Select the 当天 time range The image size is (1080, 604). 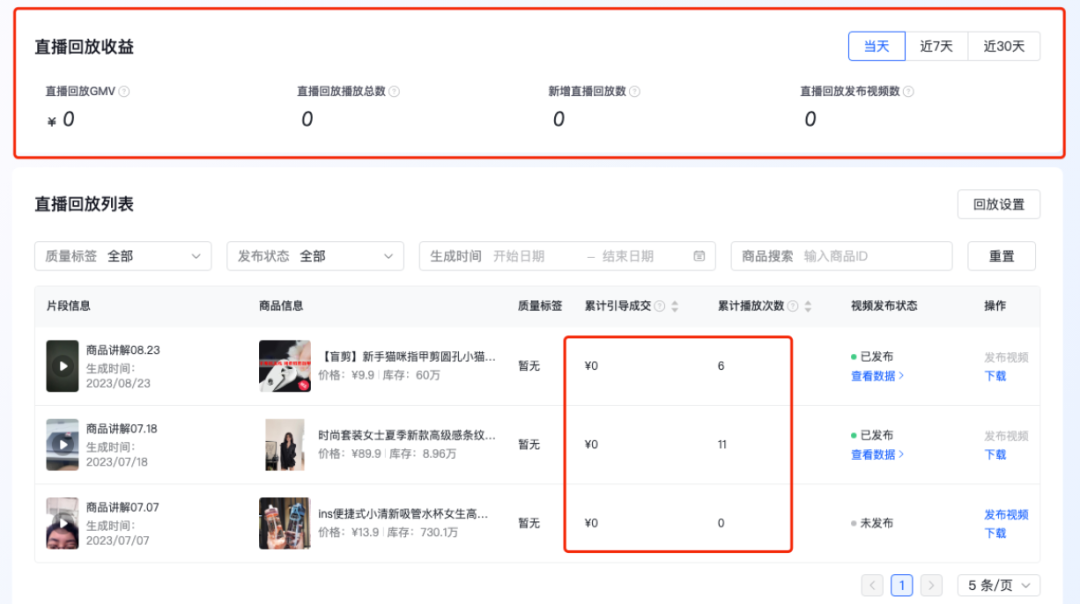pyautogui.click(x=876, y=46)
